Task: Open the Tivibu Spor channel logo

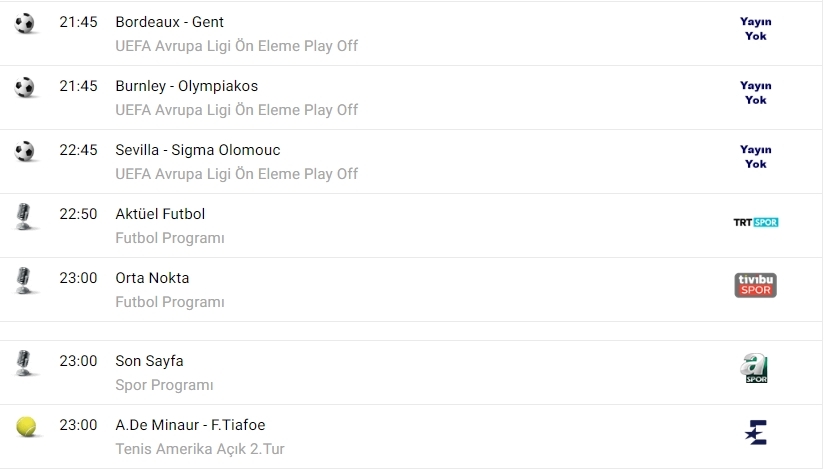Action: (756, 285)
